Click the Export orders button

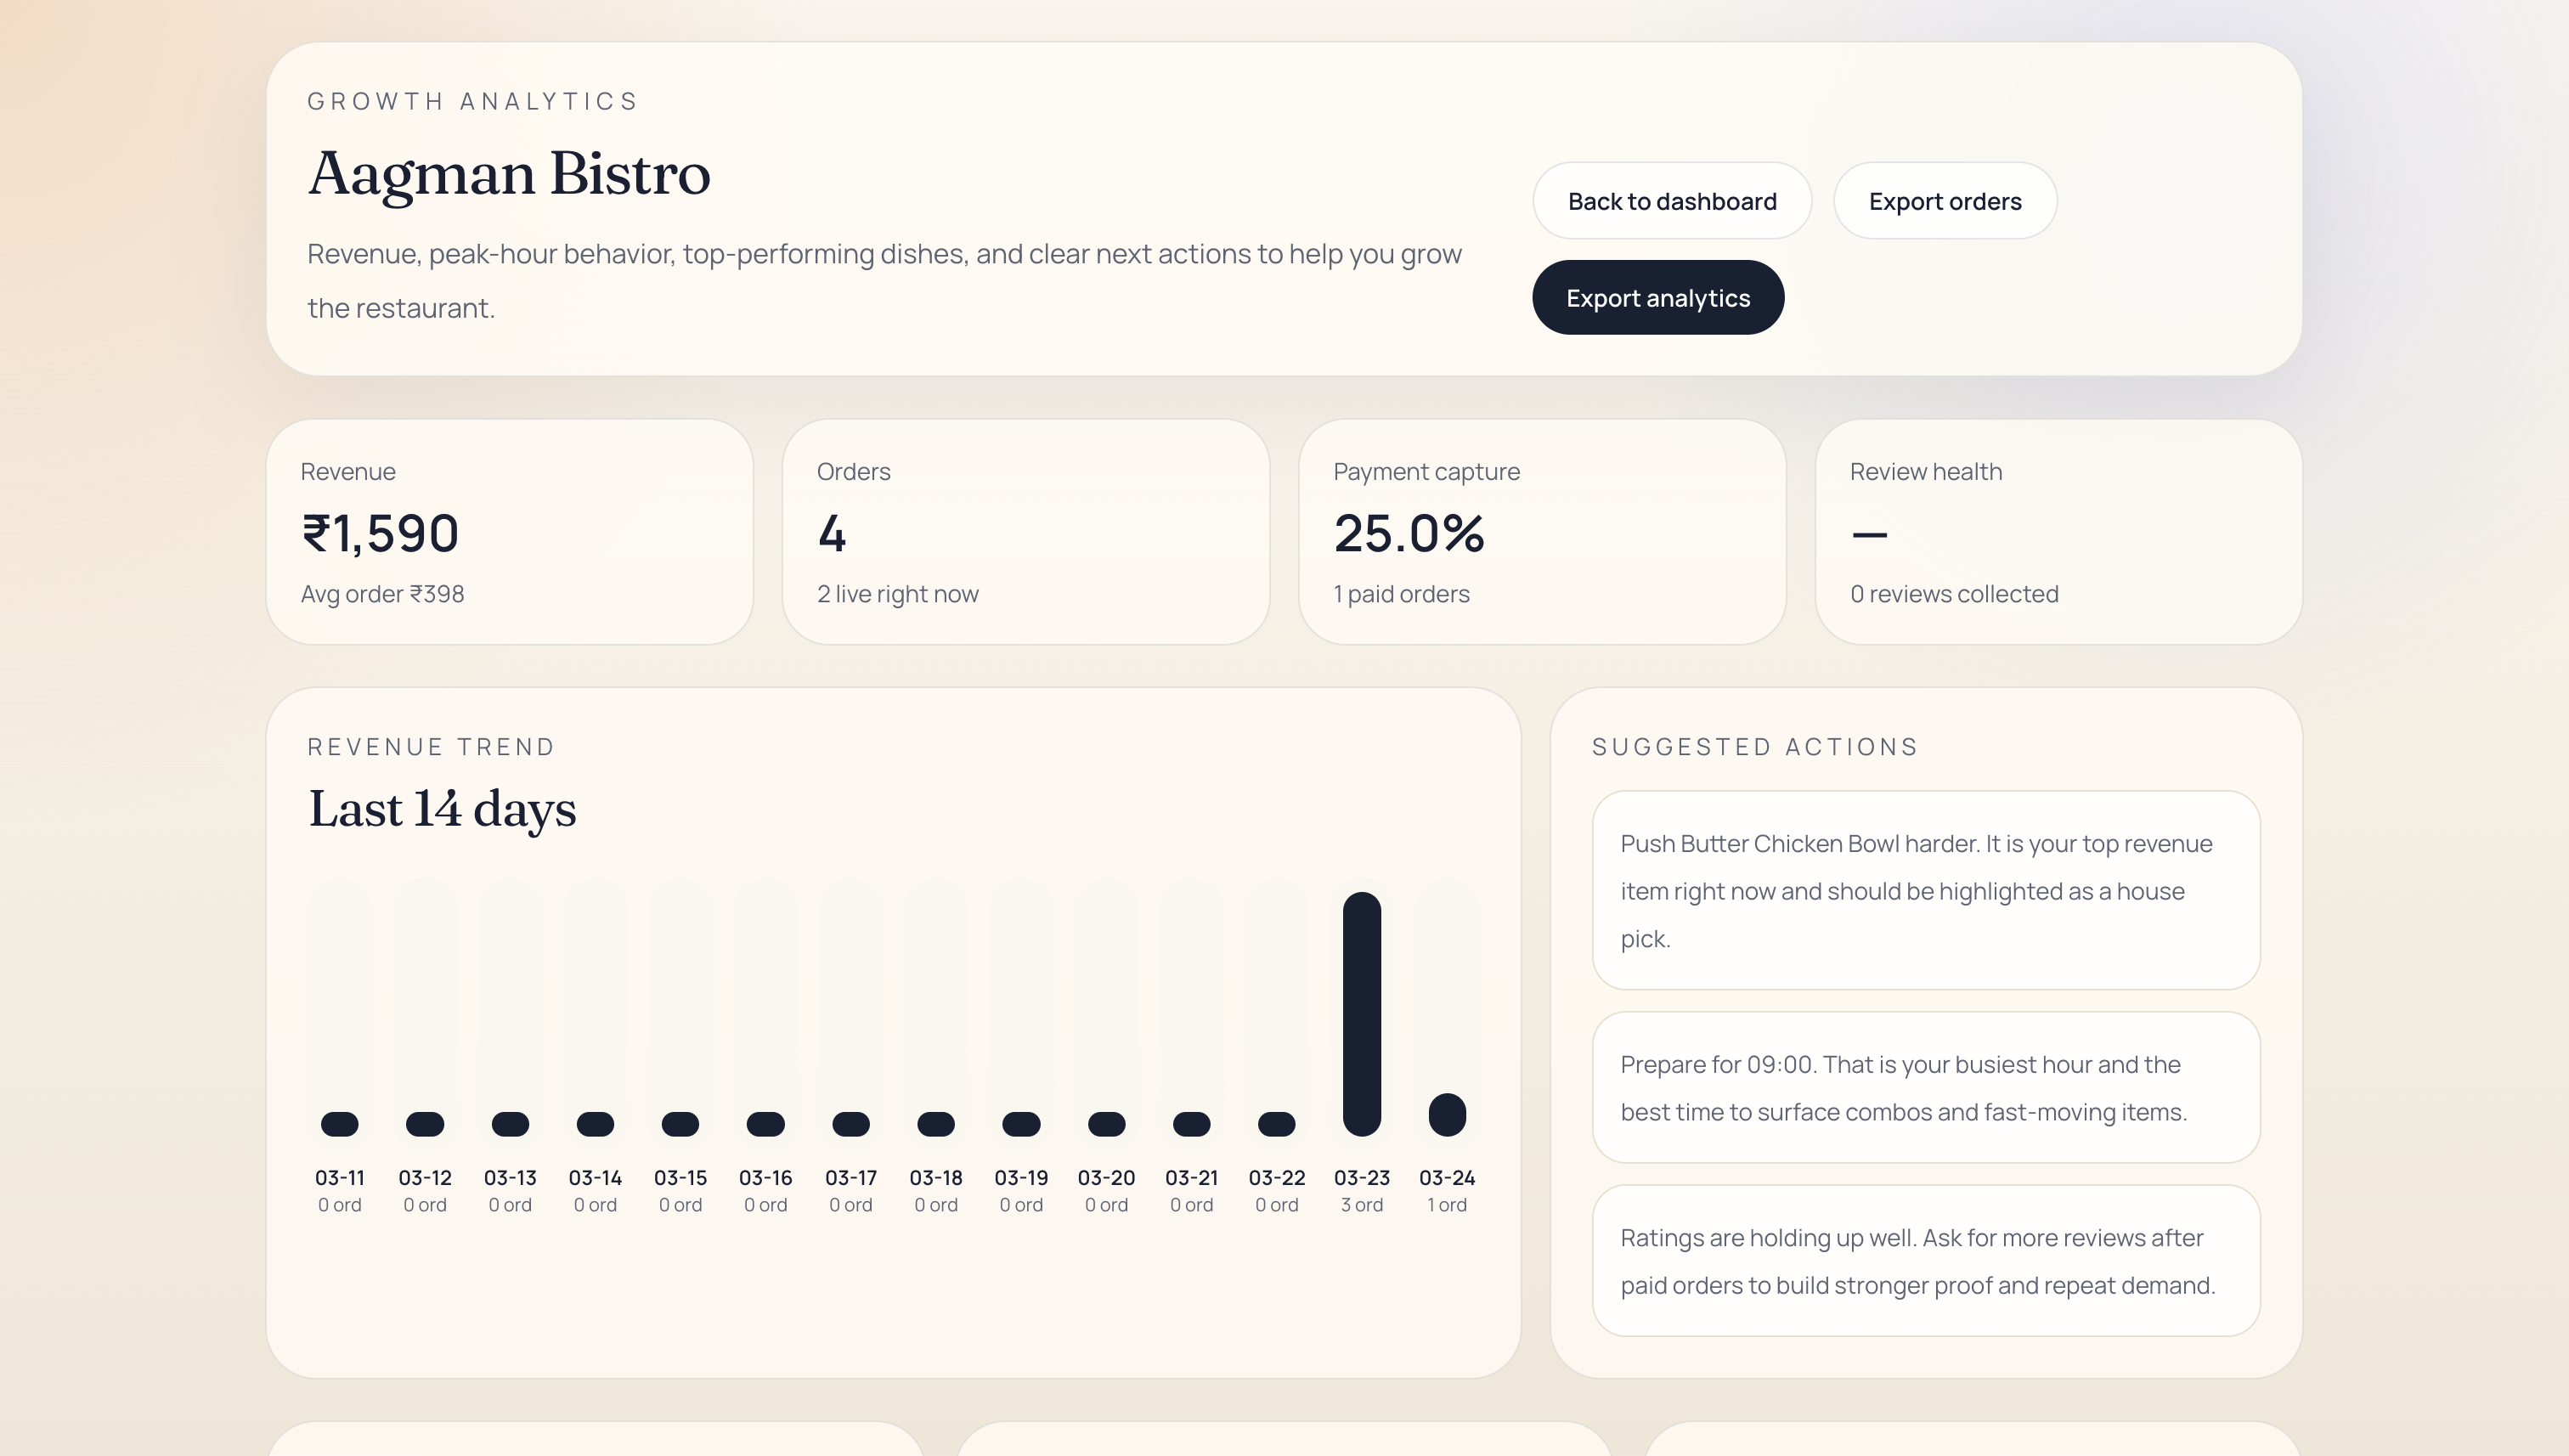[x=1944, y=201]
